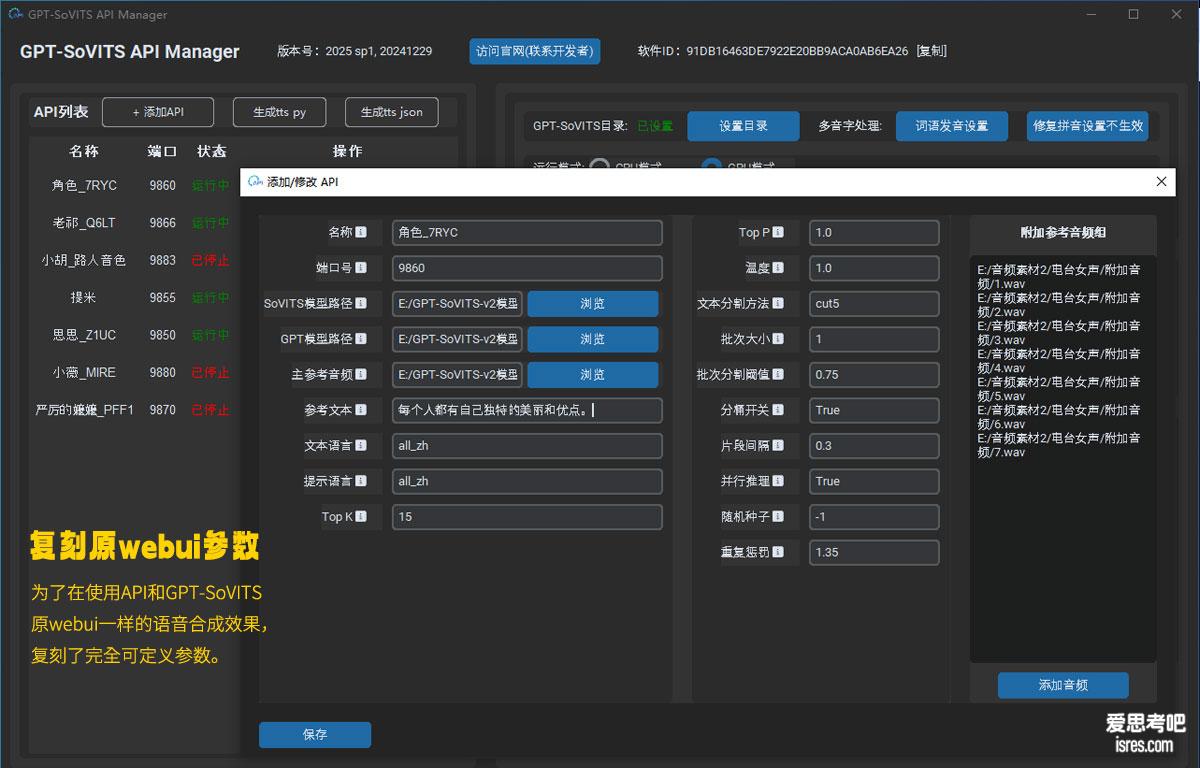Browse for GPT模型路径 with 浏览
1200x768 pixels.
[593, 339]
